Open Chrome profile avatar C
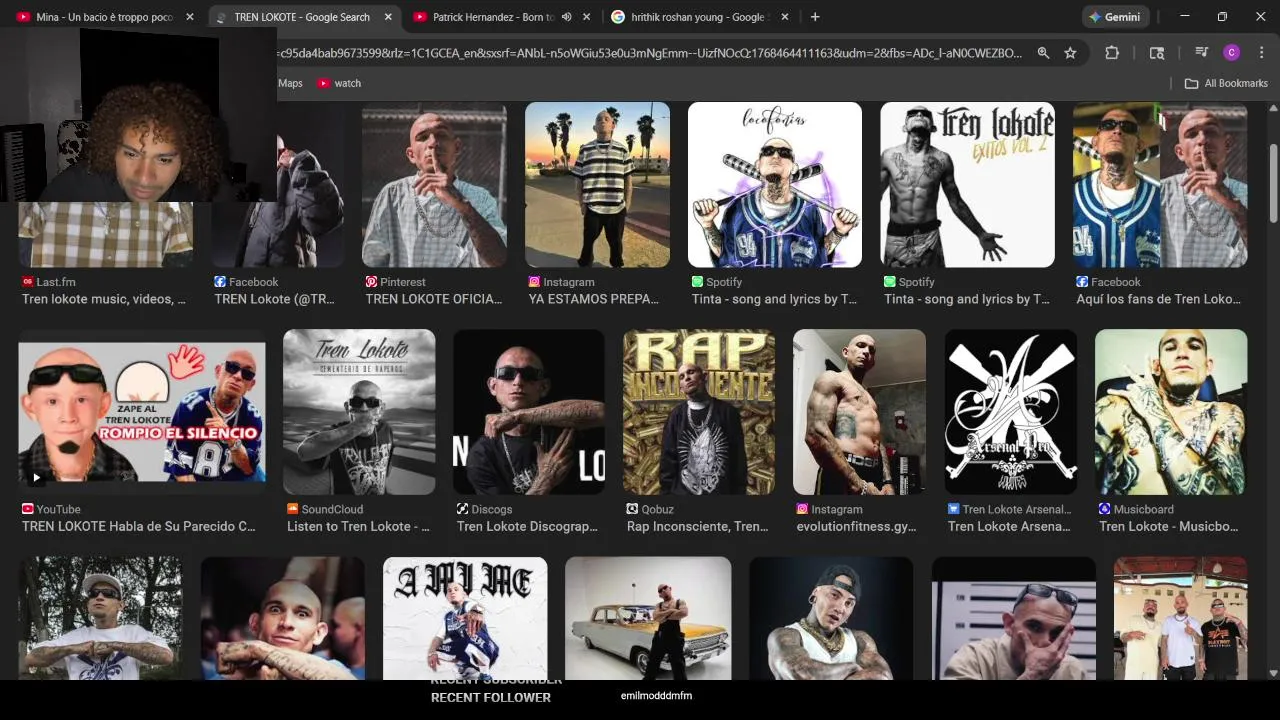Screen dimensions: 1280x720 coord(1232,53)
